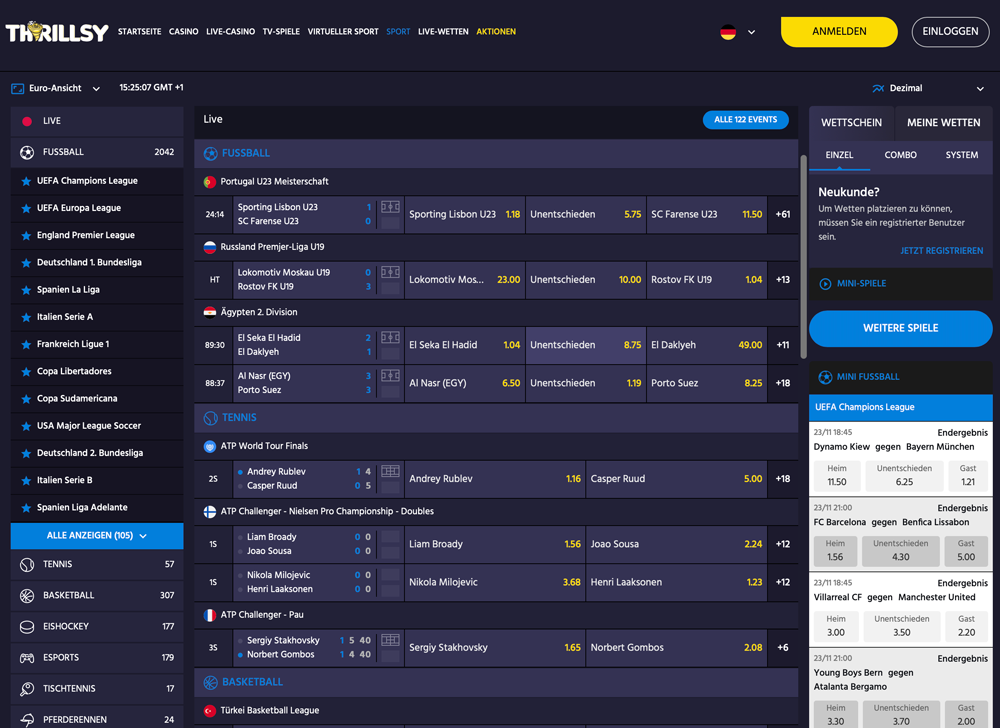This screenshot has height=728, width=1000.
Task: Click the Basketball icon in sidebar
Action: pyautogui.click(x=27, y=595)
